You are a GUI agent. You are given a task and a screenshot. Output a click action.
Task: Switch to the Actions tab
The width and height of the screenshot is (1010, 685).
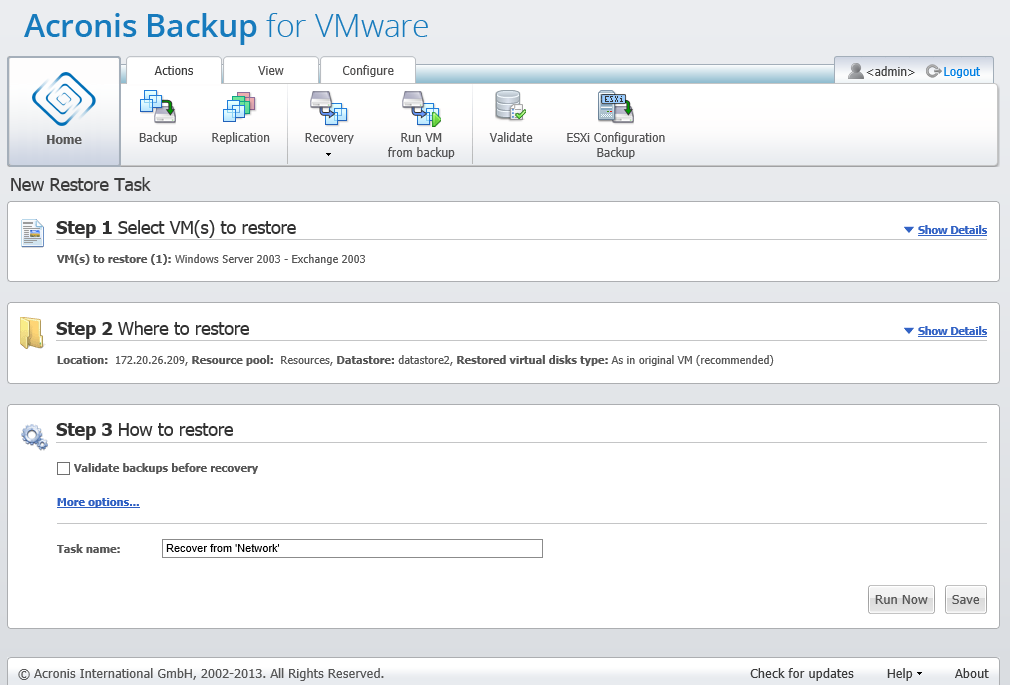[x=174, y=70]
